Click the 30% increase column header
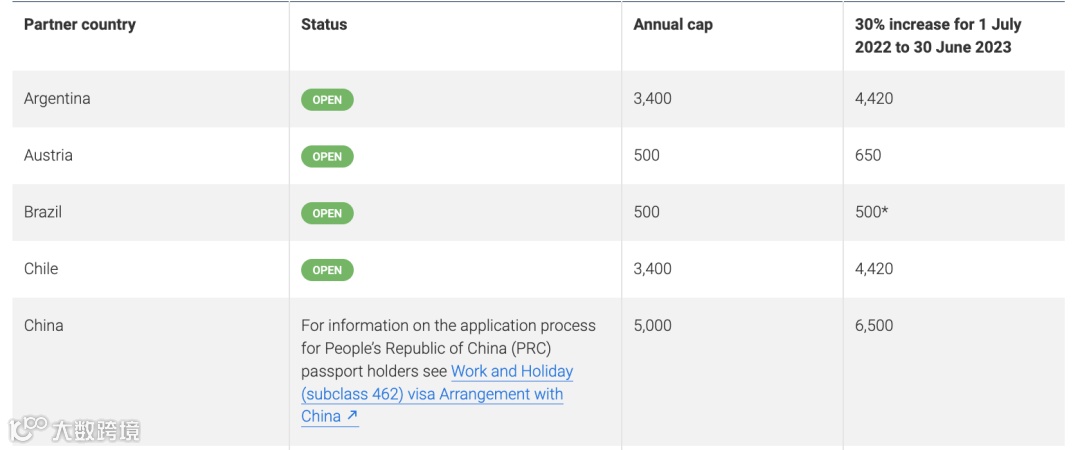1080x450 pixels. click(938, 36)
